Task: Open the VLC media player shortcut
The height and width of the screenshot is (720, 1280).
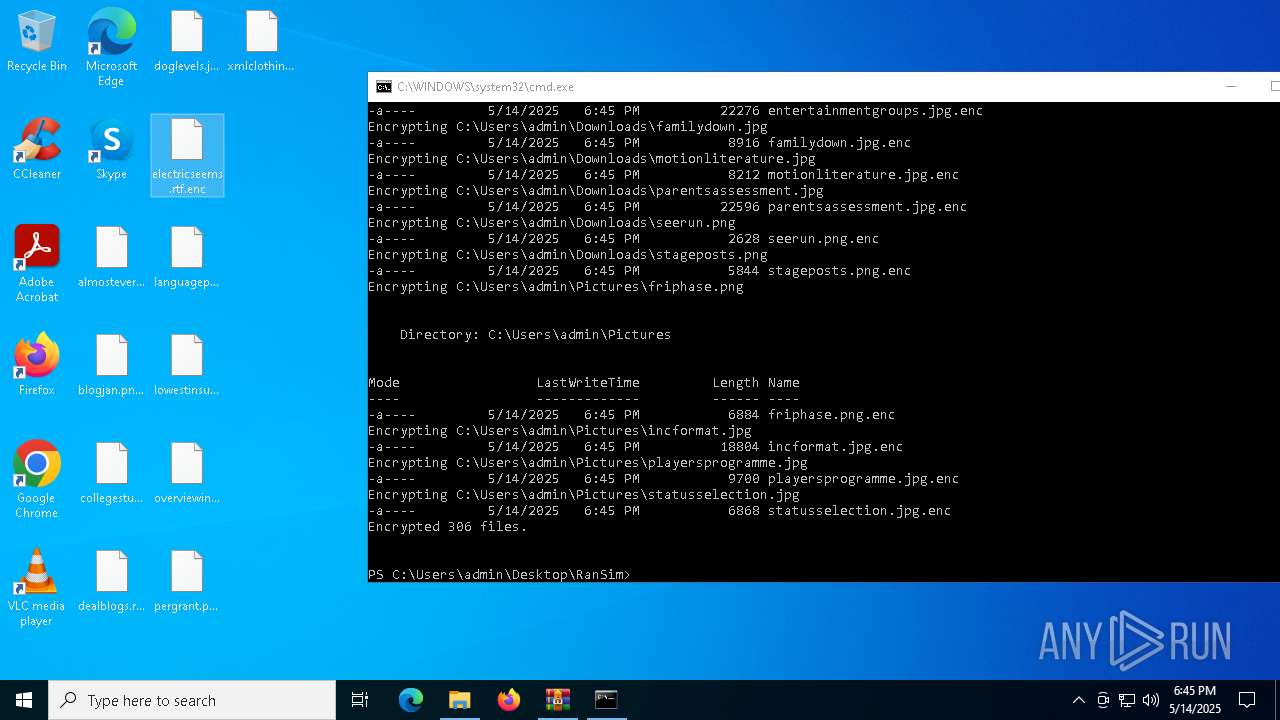Action: pos(37,588)
